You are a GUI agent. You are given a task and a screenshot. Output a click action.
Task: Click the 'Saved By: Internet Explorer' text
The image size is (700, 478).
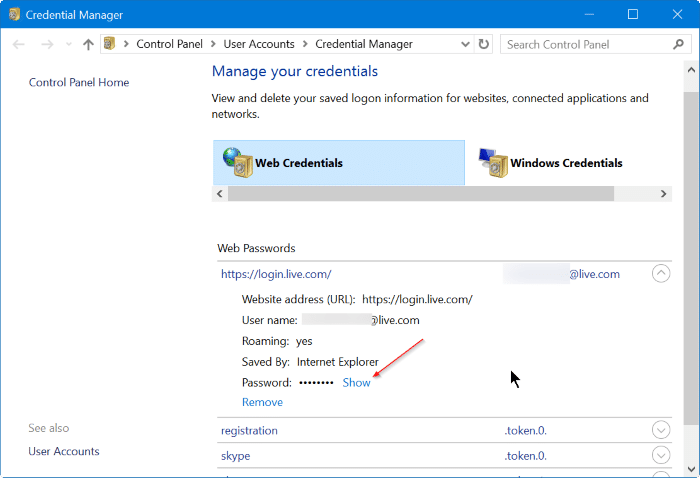310,362
